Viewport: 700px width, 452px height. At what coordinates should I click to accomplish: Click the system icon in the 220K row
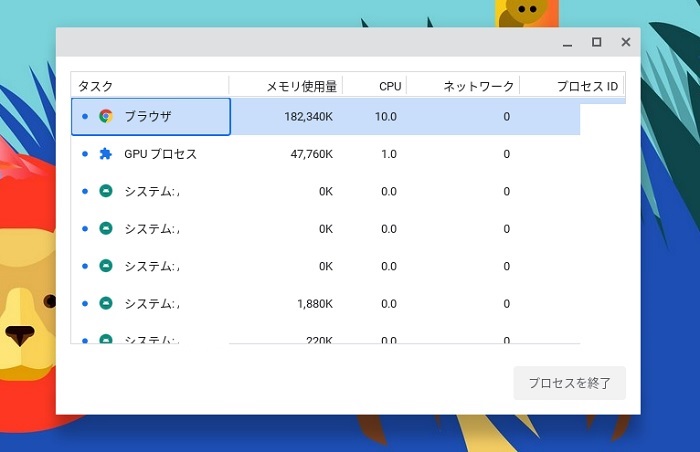(x=106, y=339)
